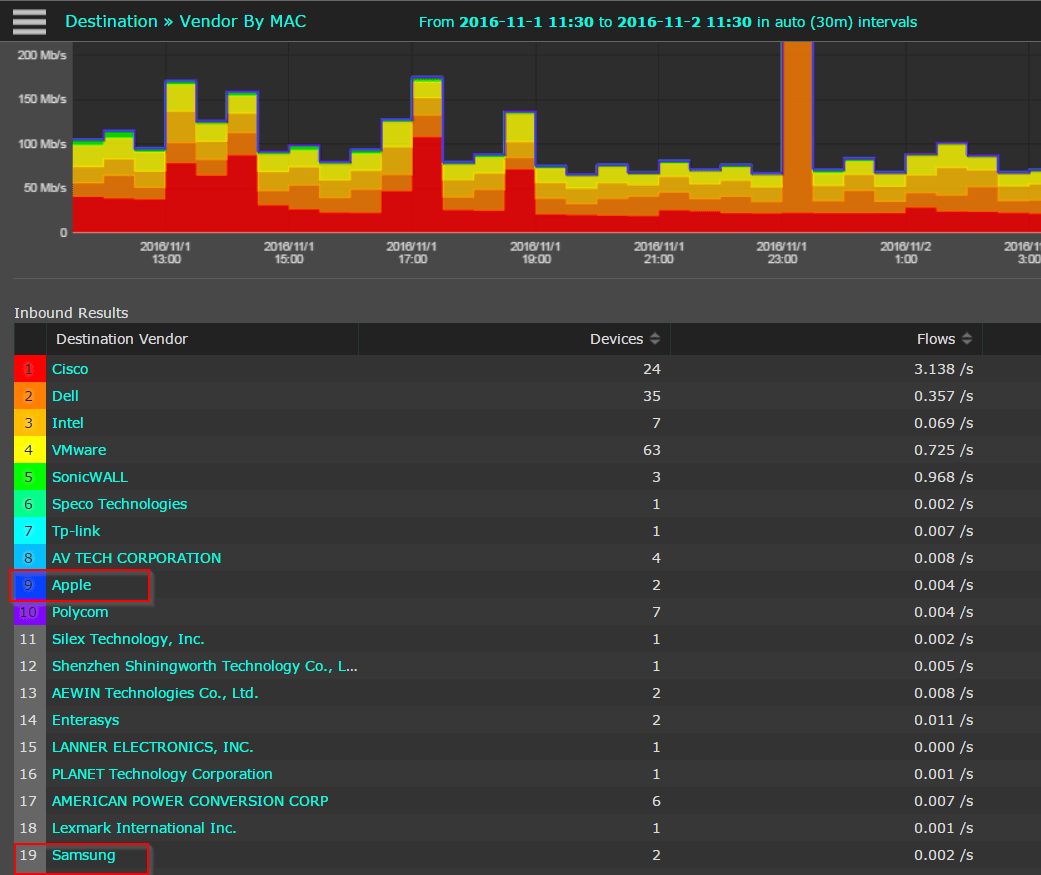Click the 3.138 /s flows value

943,369
